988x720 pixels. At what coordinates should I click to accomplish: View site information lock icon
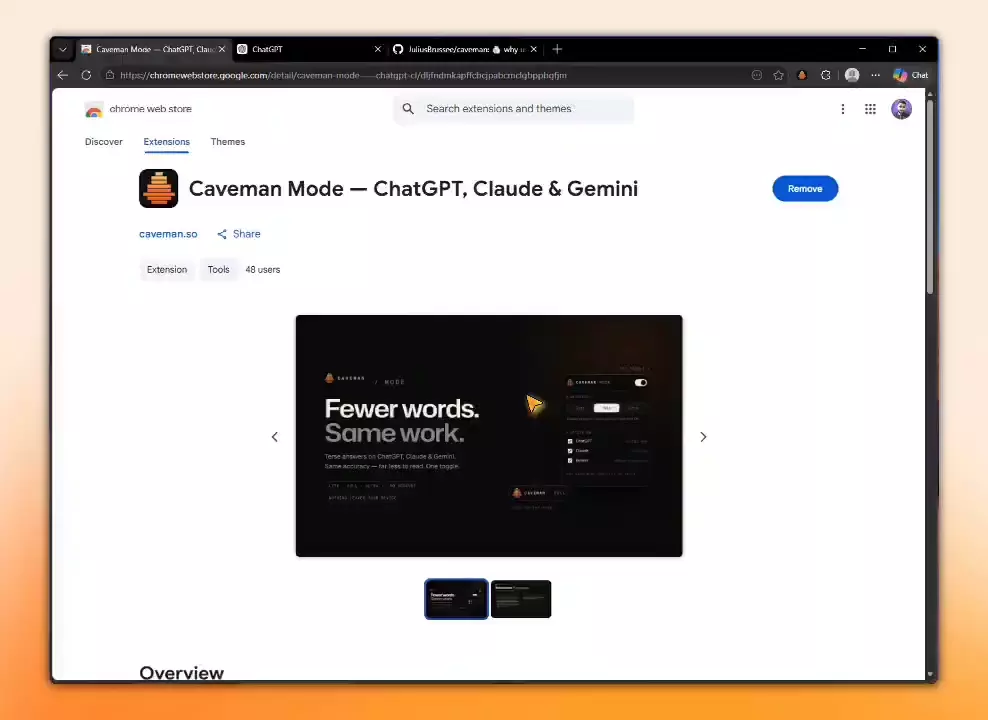(x=110, y=75)
